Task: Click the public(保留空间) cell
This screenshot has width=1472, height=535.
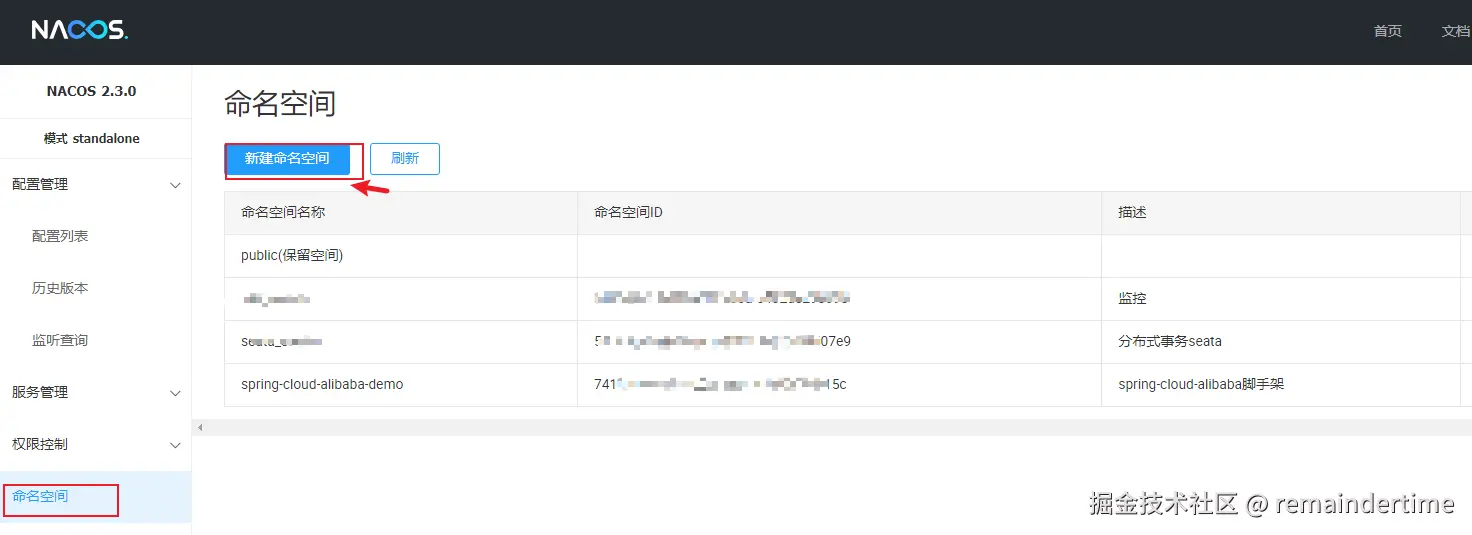Action: (x=401, y=256)
